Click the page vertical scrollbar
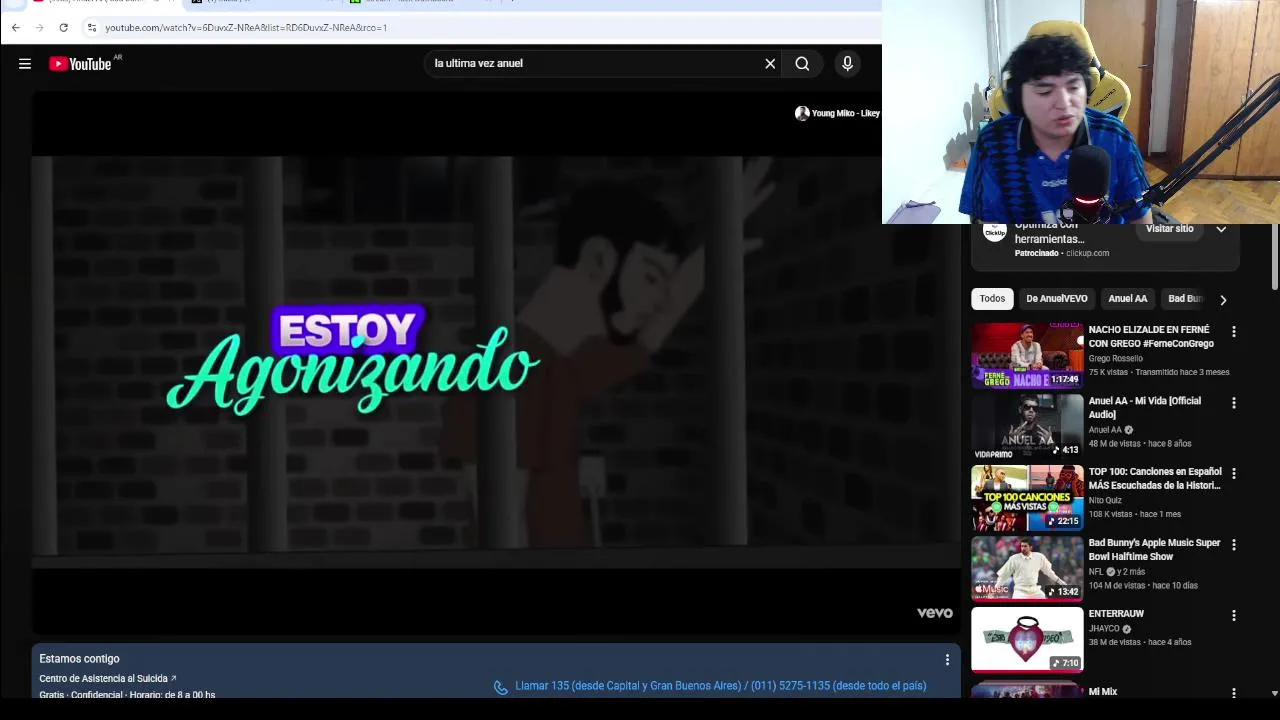Viewport: 1280px width, 720px height. [x=1274, y=256]
